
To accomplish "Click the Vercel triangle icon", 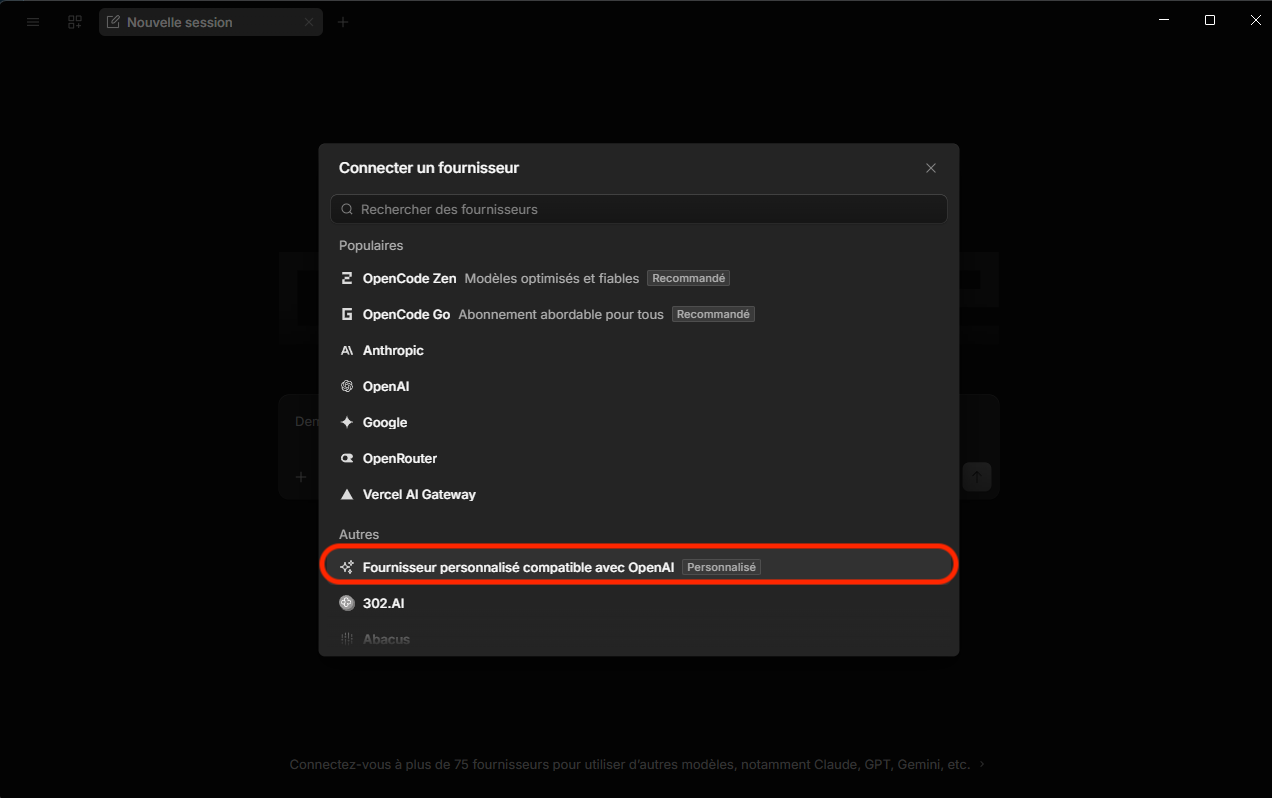I will [x=347, y=494].
